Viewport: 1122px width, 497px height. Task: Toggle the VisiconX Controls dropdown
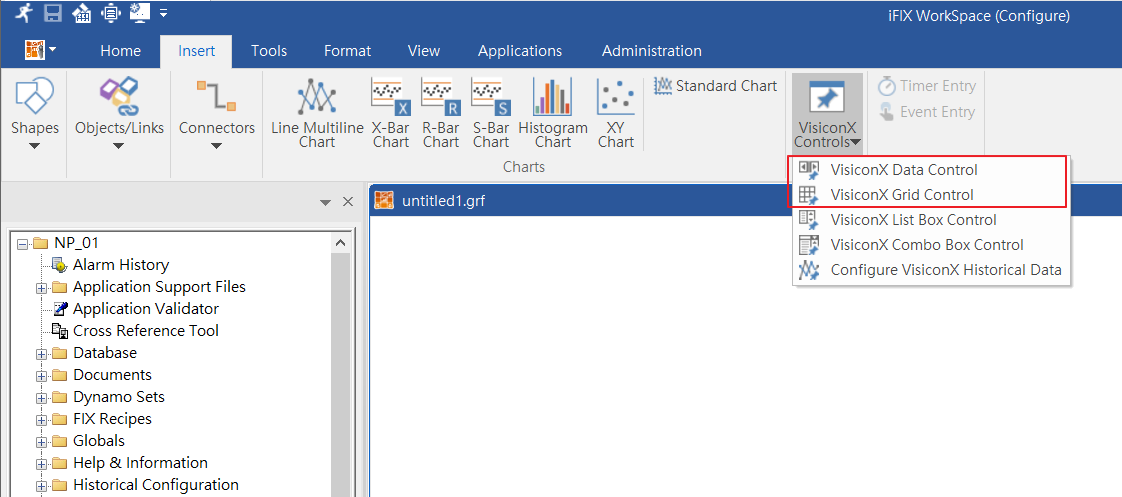tap(827, 114)
